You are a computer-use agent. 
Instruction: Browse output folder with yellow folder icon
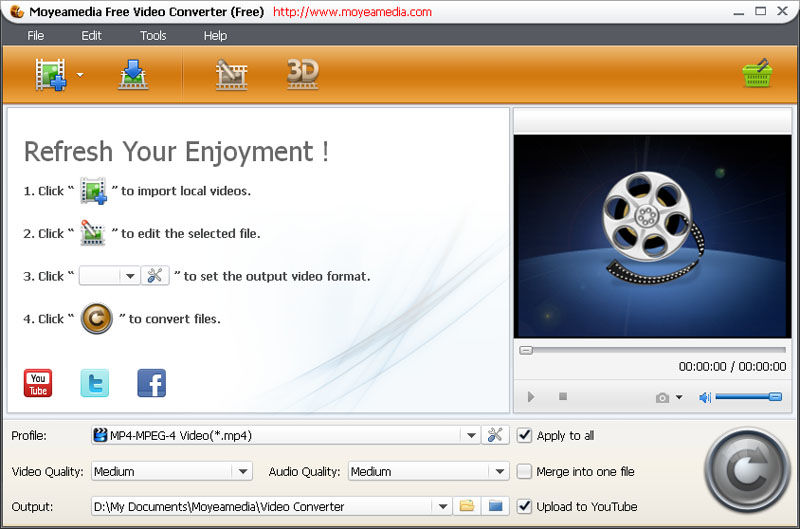click(x=467, y=506)
